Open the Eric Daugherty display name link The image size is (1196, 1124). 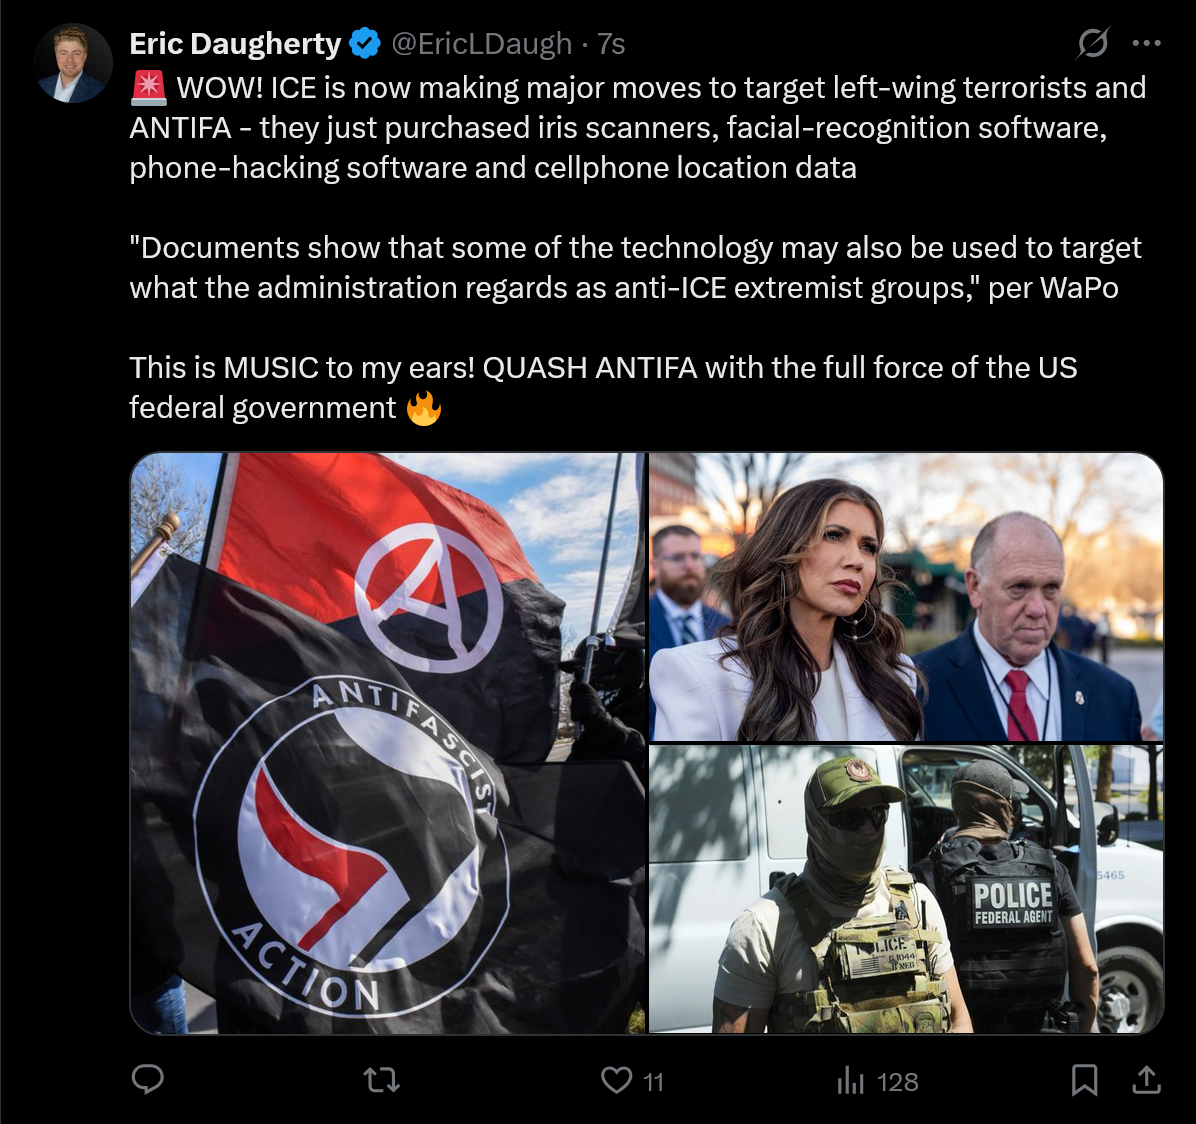[235, 43]
